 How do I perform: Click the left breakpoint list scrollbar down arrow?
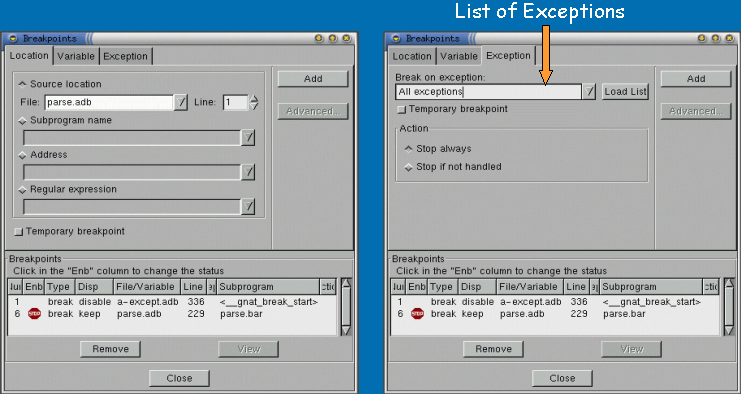click(346, 330)
